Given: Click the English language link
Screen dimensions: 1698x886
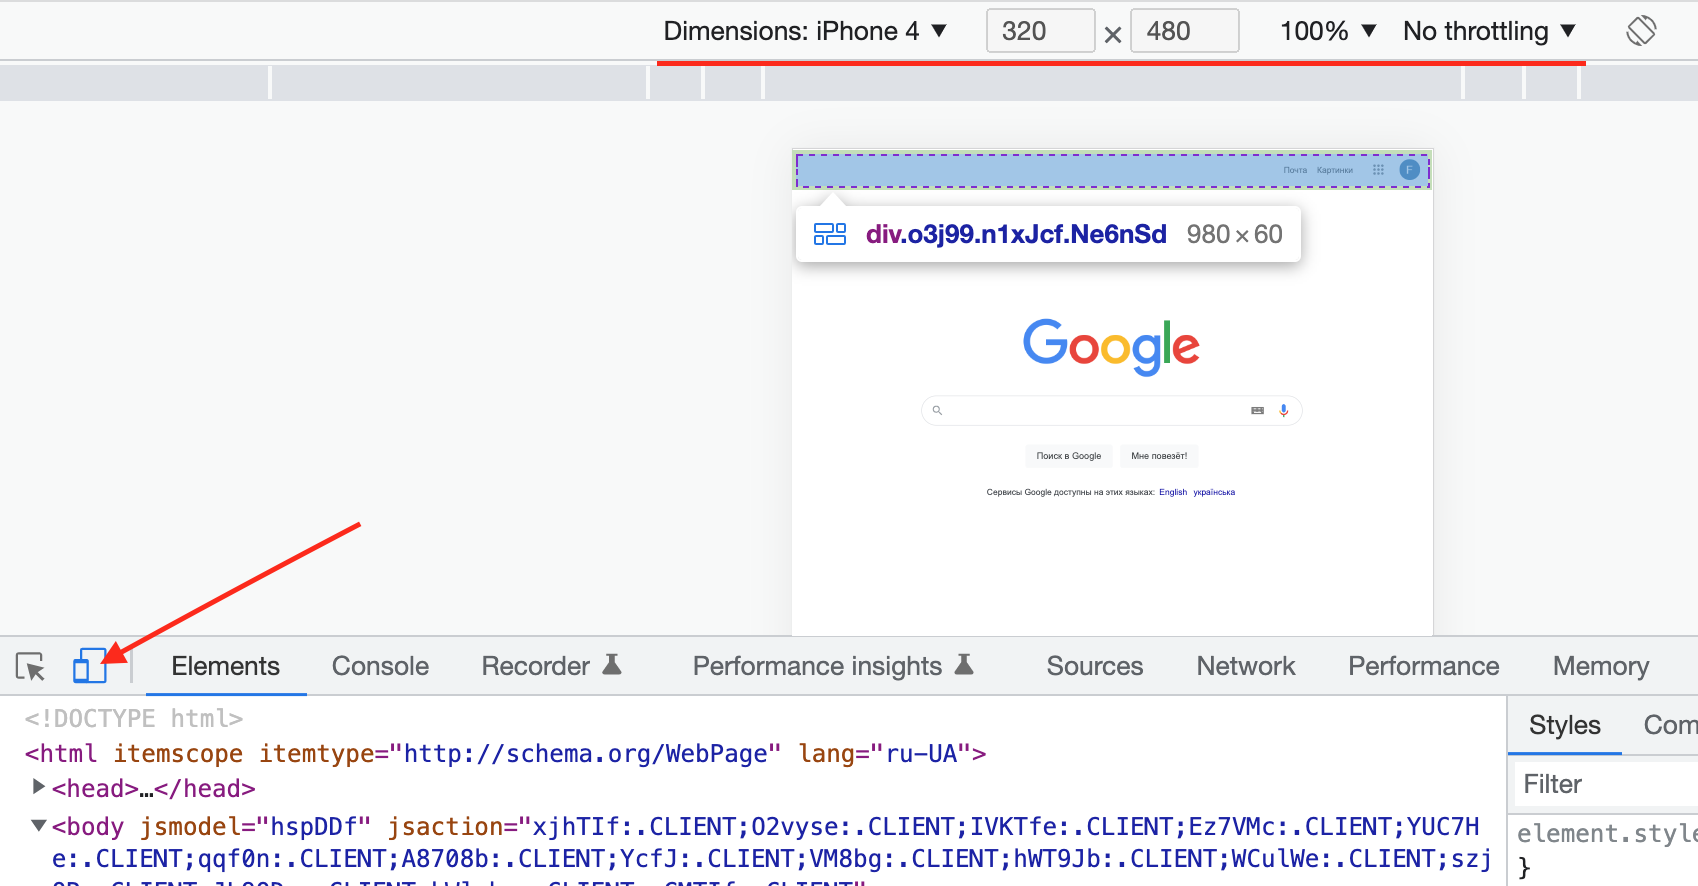Looking at the screenshot, I should tap(1173, 492).
